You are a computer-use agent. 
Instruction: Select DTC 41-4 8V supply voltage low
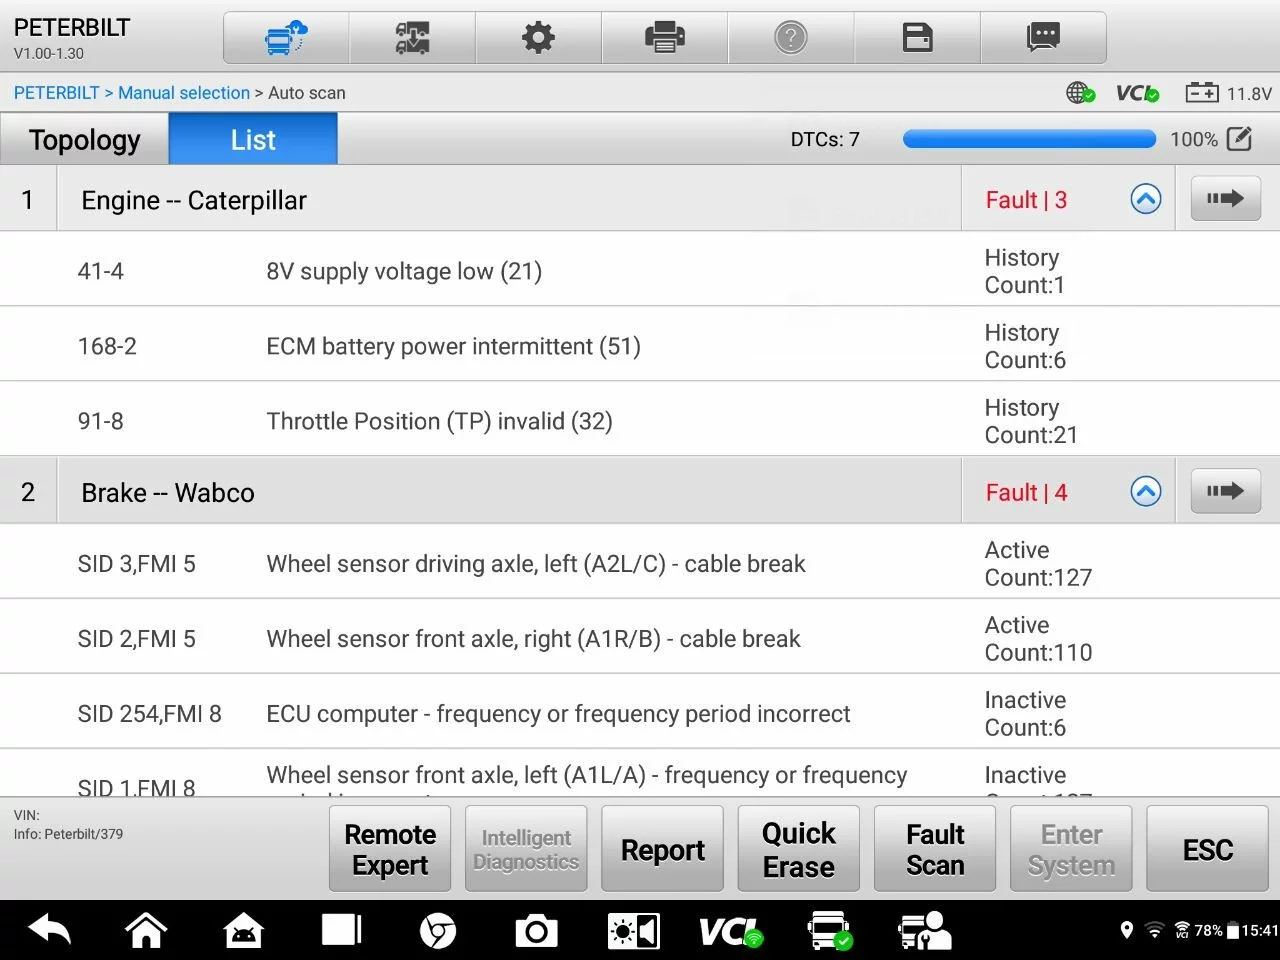click(640, 271)
